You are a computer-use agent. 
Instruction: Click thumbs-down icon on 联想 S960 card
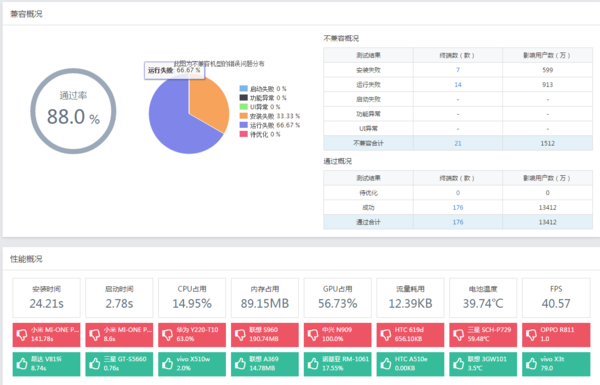click(240, 335)
